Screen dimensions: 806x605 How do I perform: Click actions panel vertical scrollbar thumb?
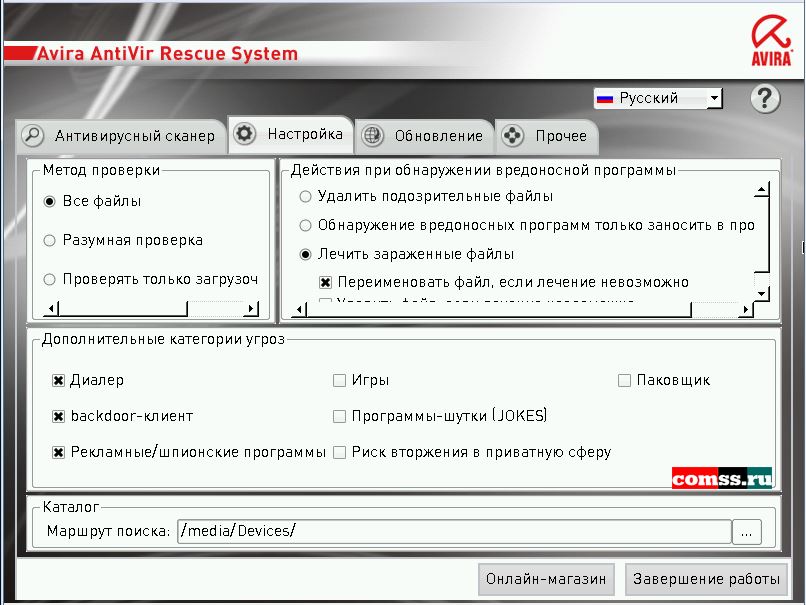coord(761,235)
